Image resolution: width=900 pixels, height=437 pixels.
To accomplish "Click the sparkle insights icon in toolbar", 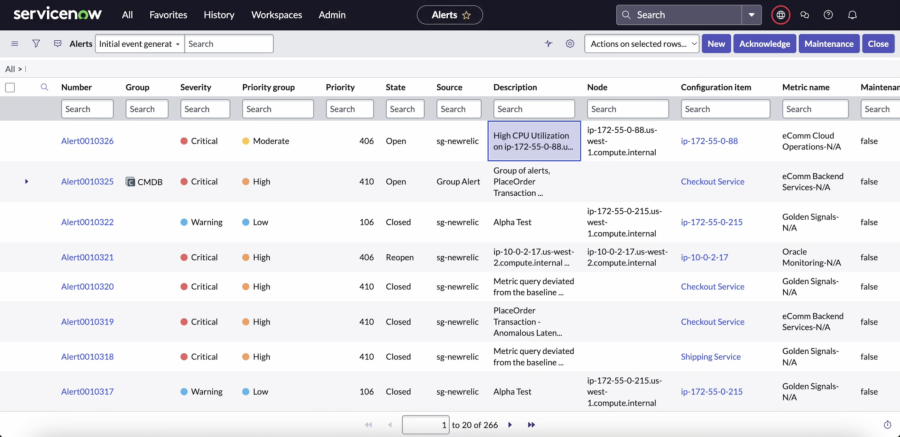I will coord(548,44).
